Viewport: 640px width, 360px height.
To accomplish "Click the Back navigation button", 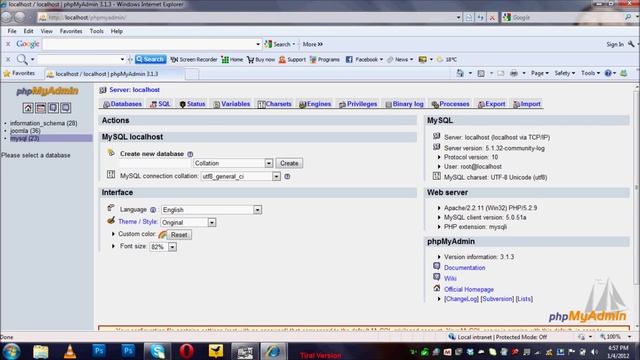I will [7, 17].
